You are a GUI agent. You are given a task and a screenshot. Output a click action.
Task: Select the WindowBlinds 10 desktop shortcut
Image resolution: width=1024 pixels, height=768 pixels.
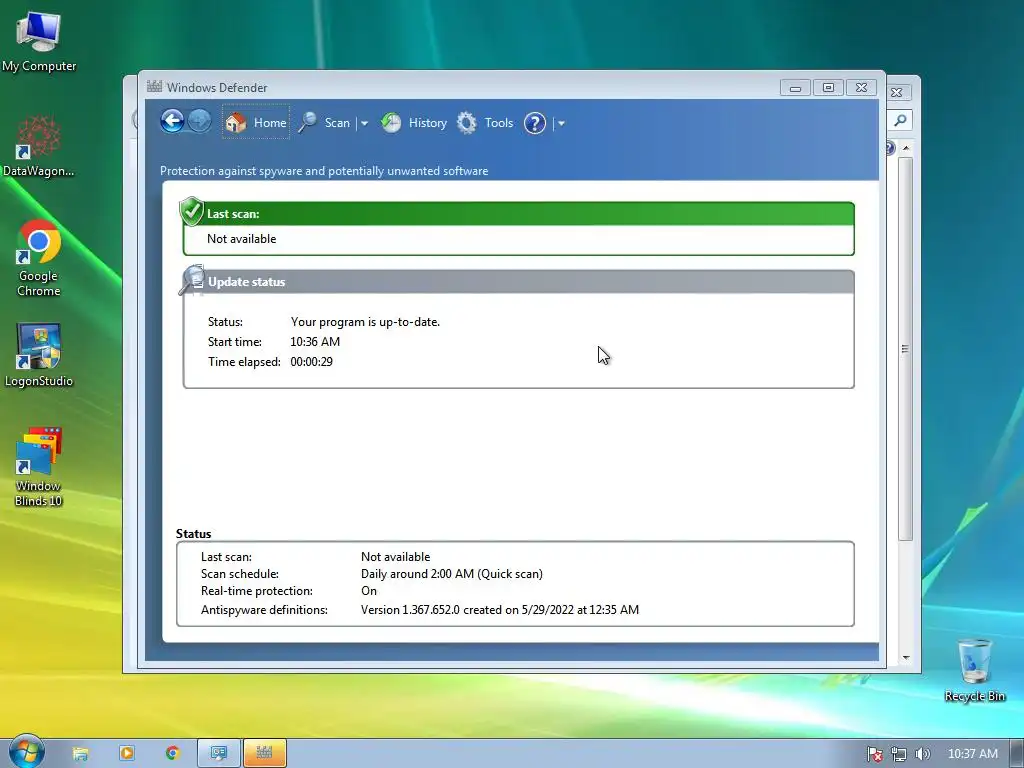(x=39, y=467)
